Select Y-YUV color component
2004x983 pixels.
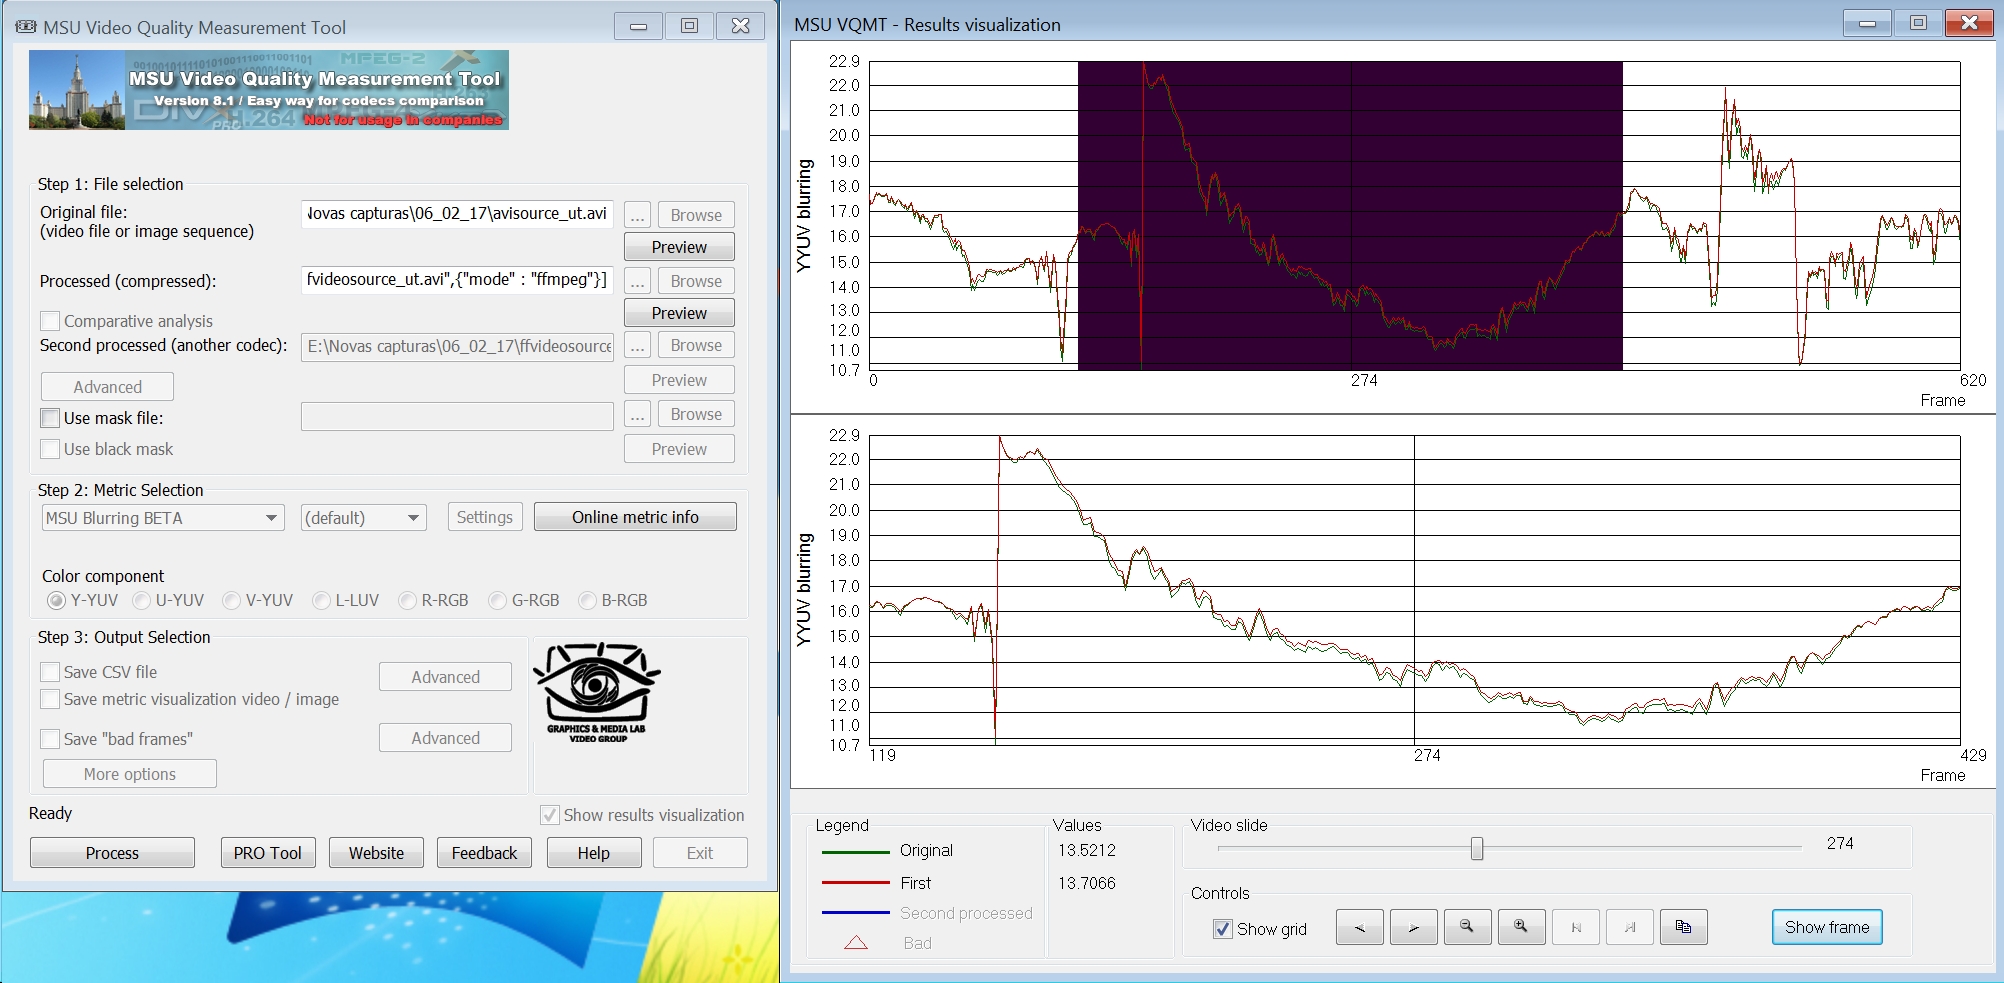click(x=57, y=600)
